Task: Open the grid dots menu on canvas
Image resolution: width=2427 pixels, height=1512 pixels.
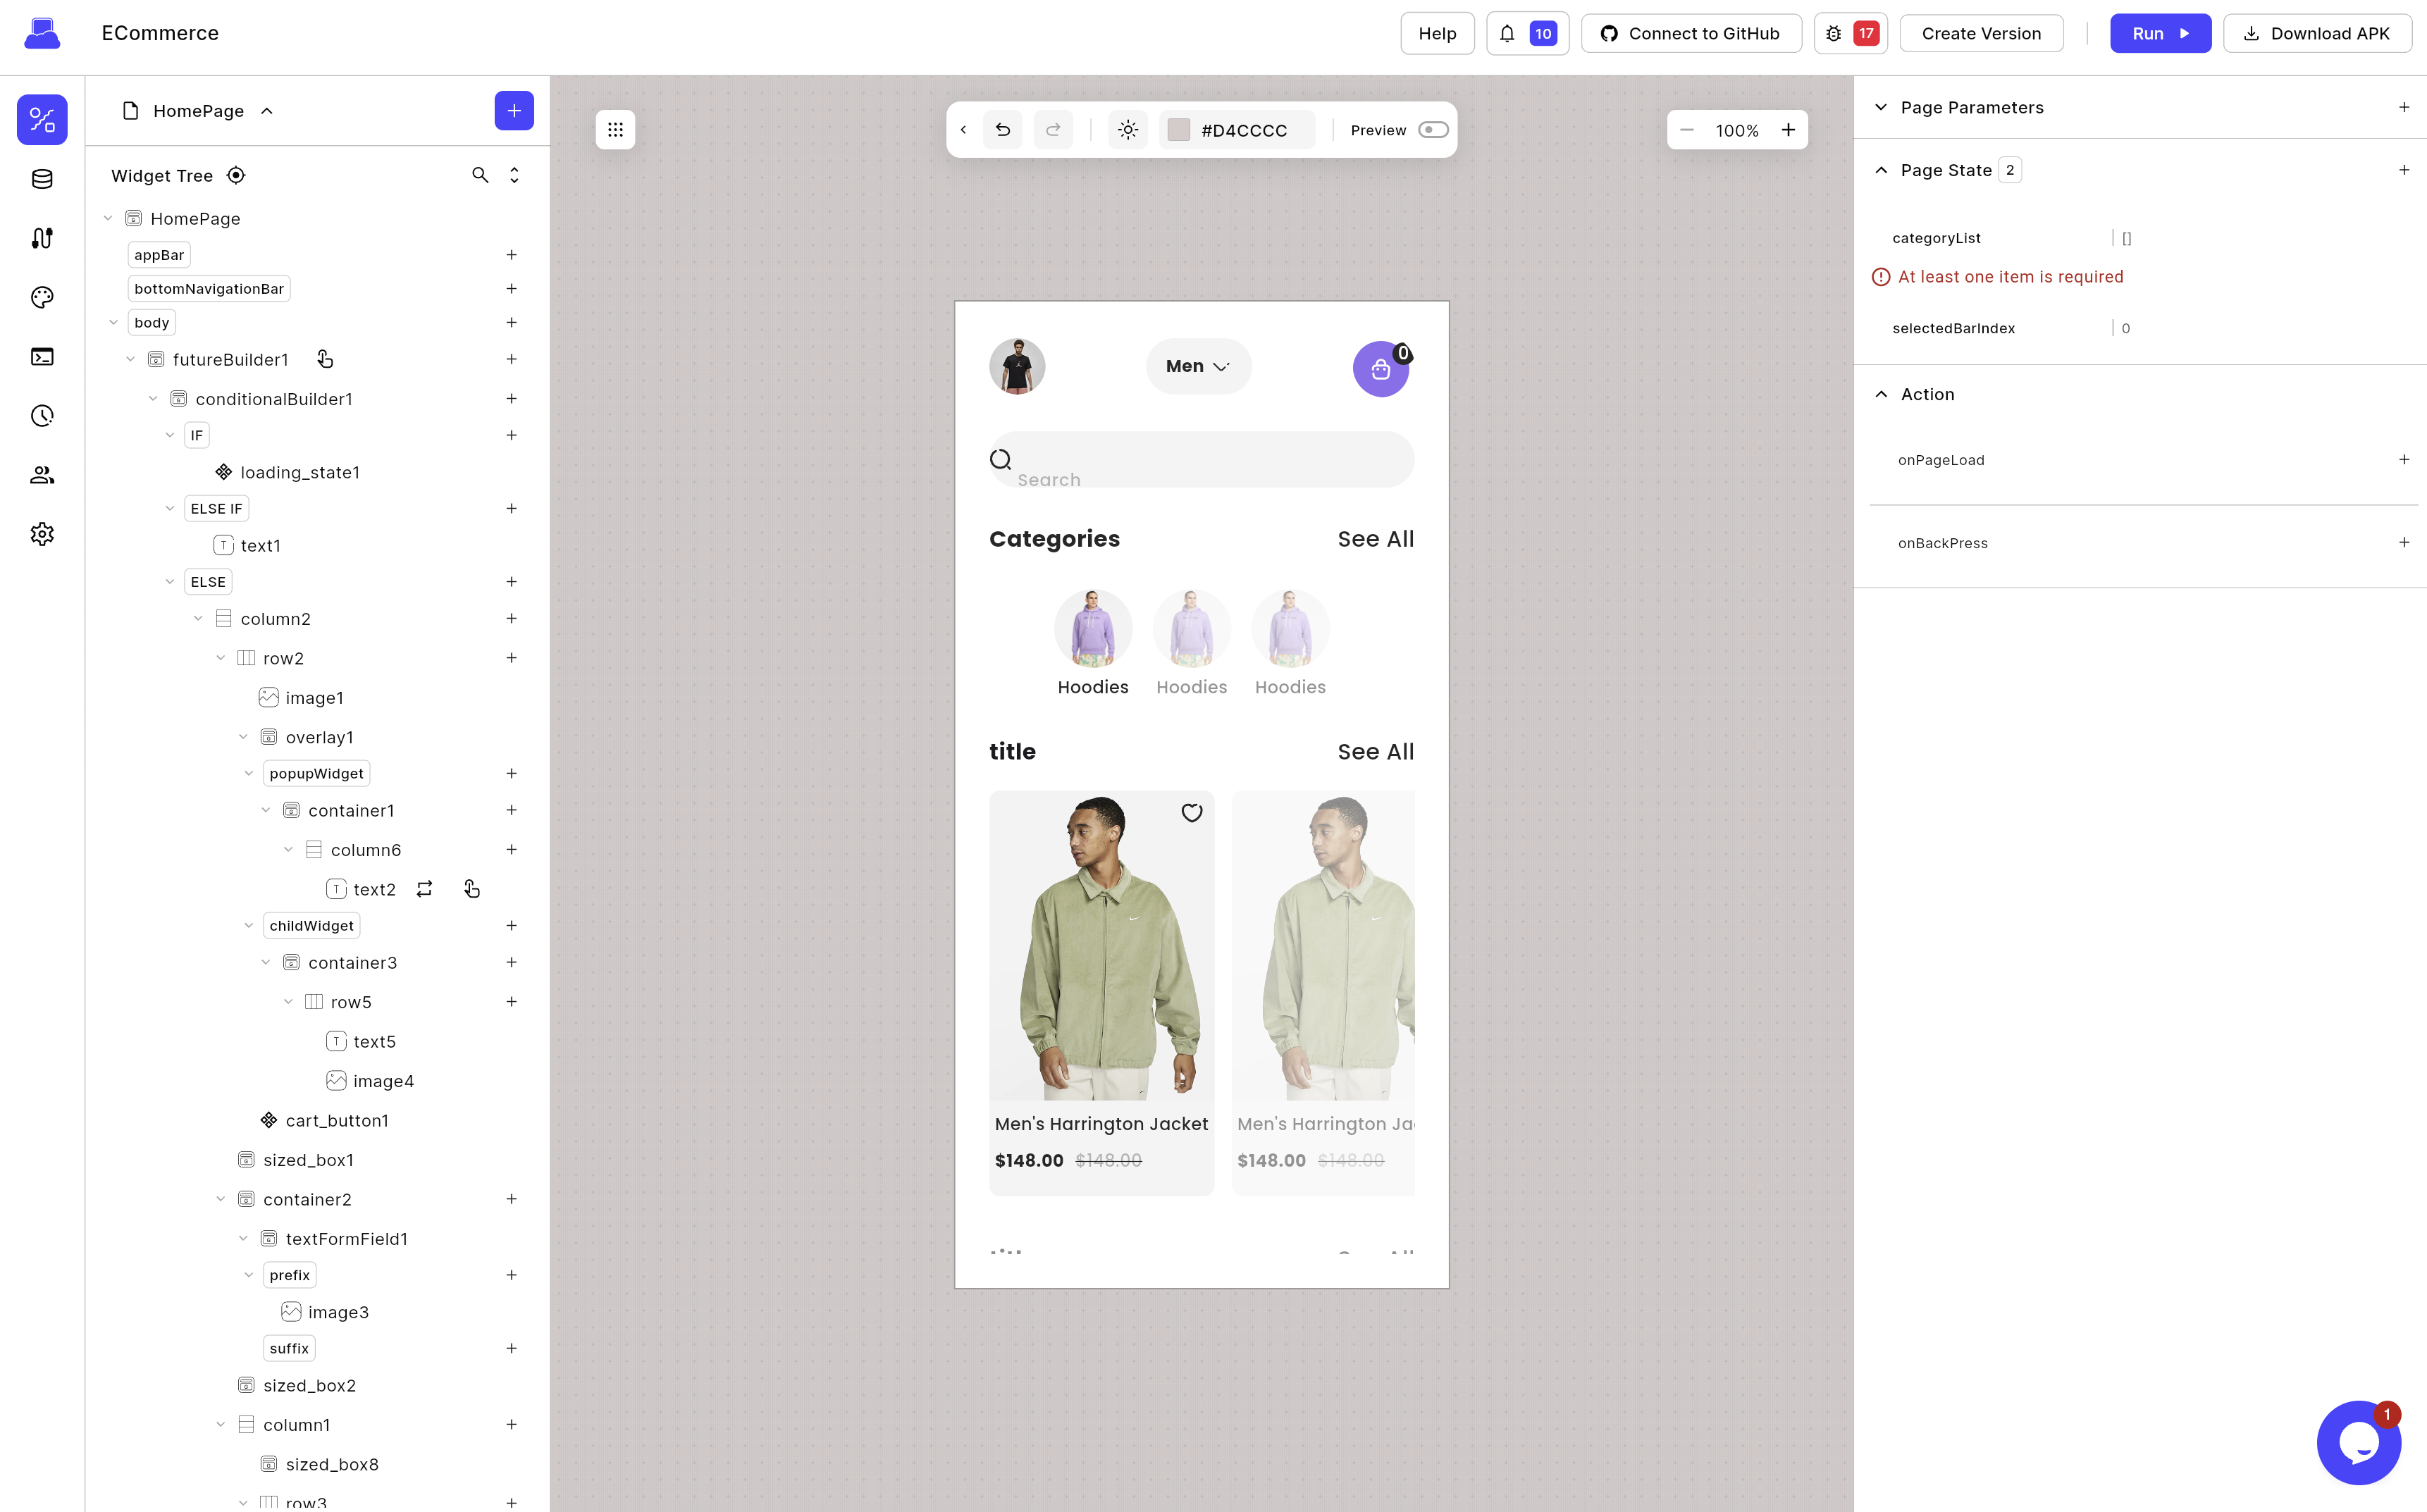Action: point(615,130)
